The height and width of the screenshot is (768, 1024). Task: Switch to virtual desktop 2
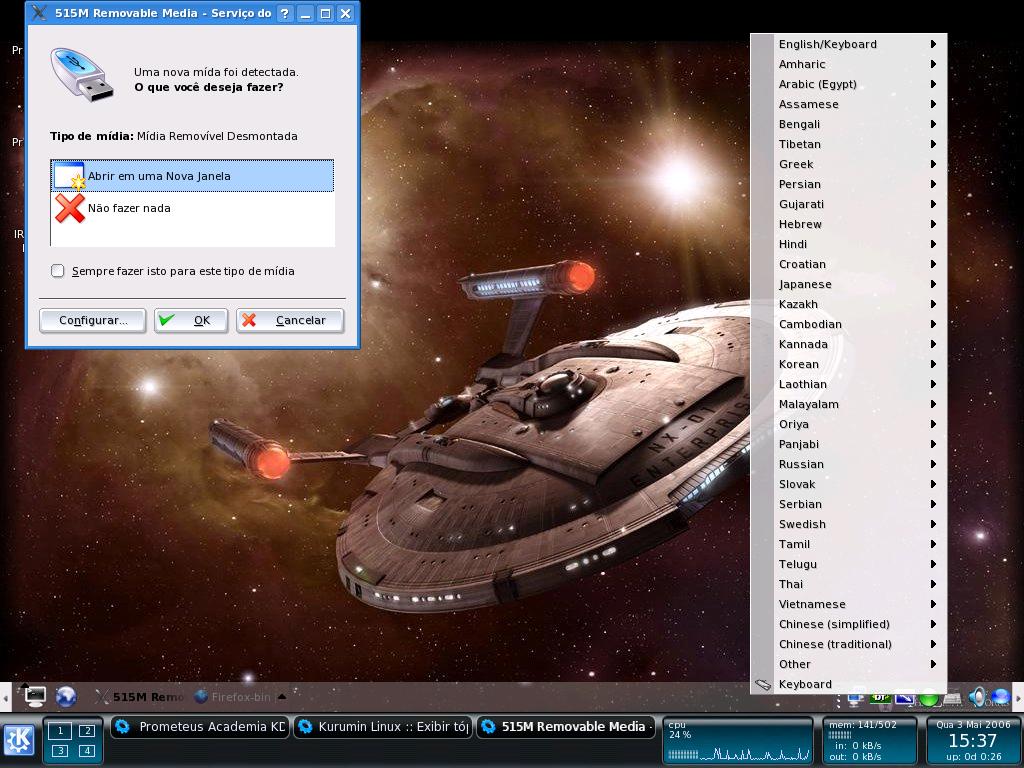[x=87, y=731]
